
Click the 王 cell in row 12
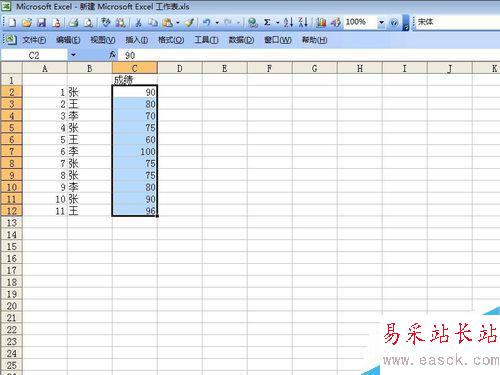click(90, 211)
